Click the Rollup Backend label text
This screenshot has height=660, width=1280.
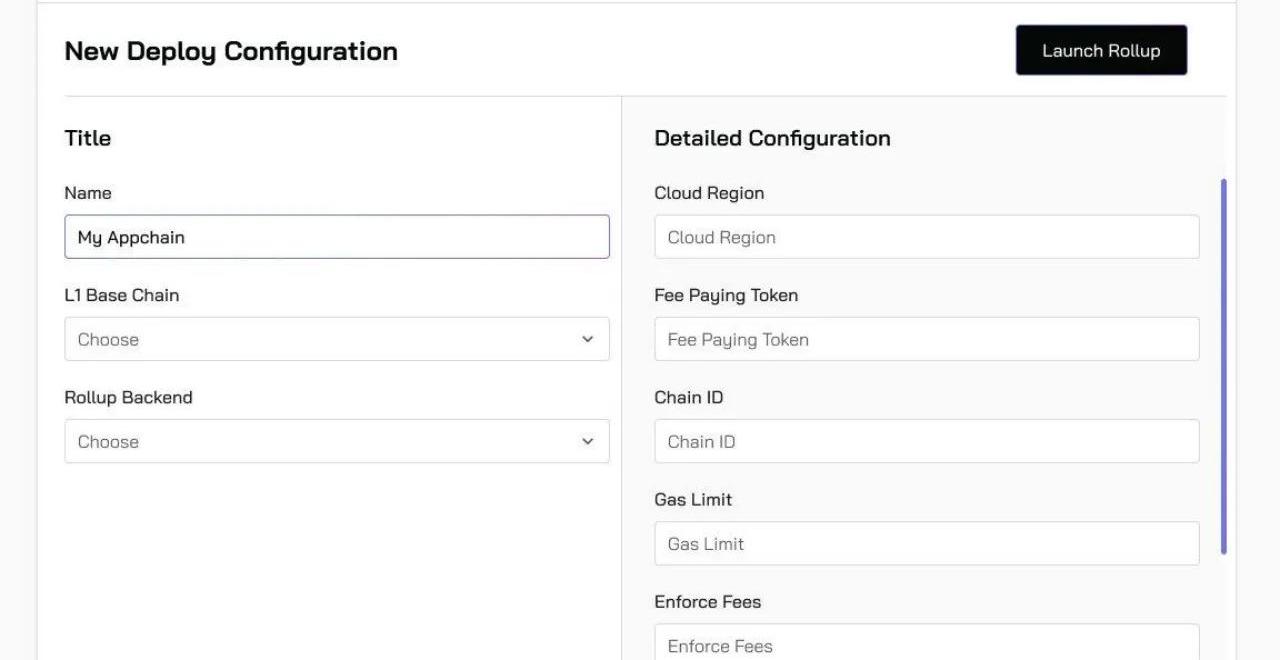[x=128, y=397]
